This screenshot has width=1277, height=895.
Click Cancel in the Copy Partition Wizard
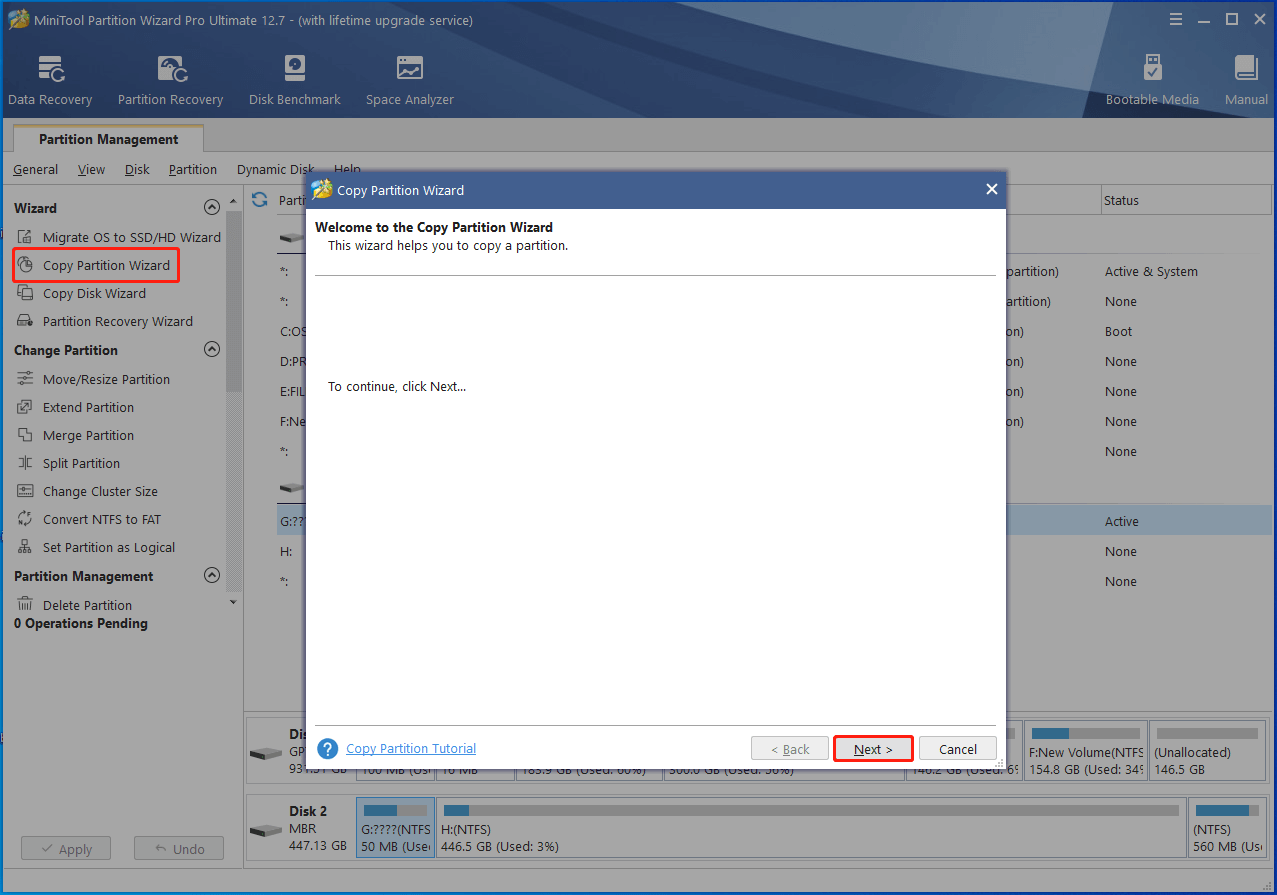pyautogui.click(x=958, y=749)
